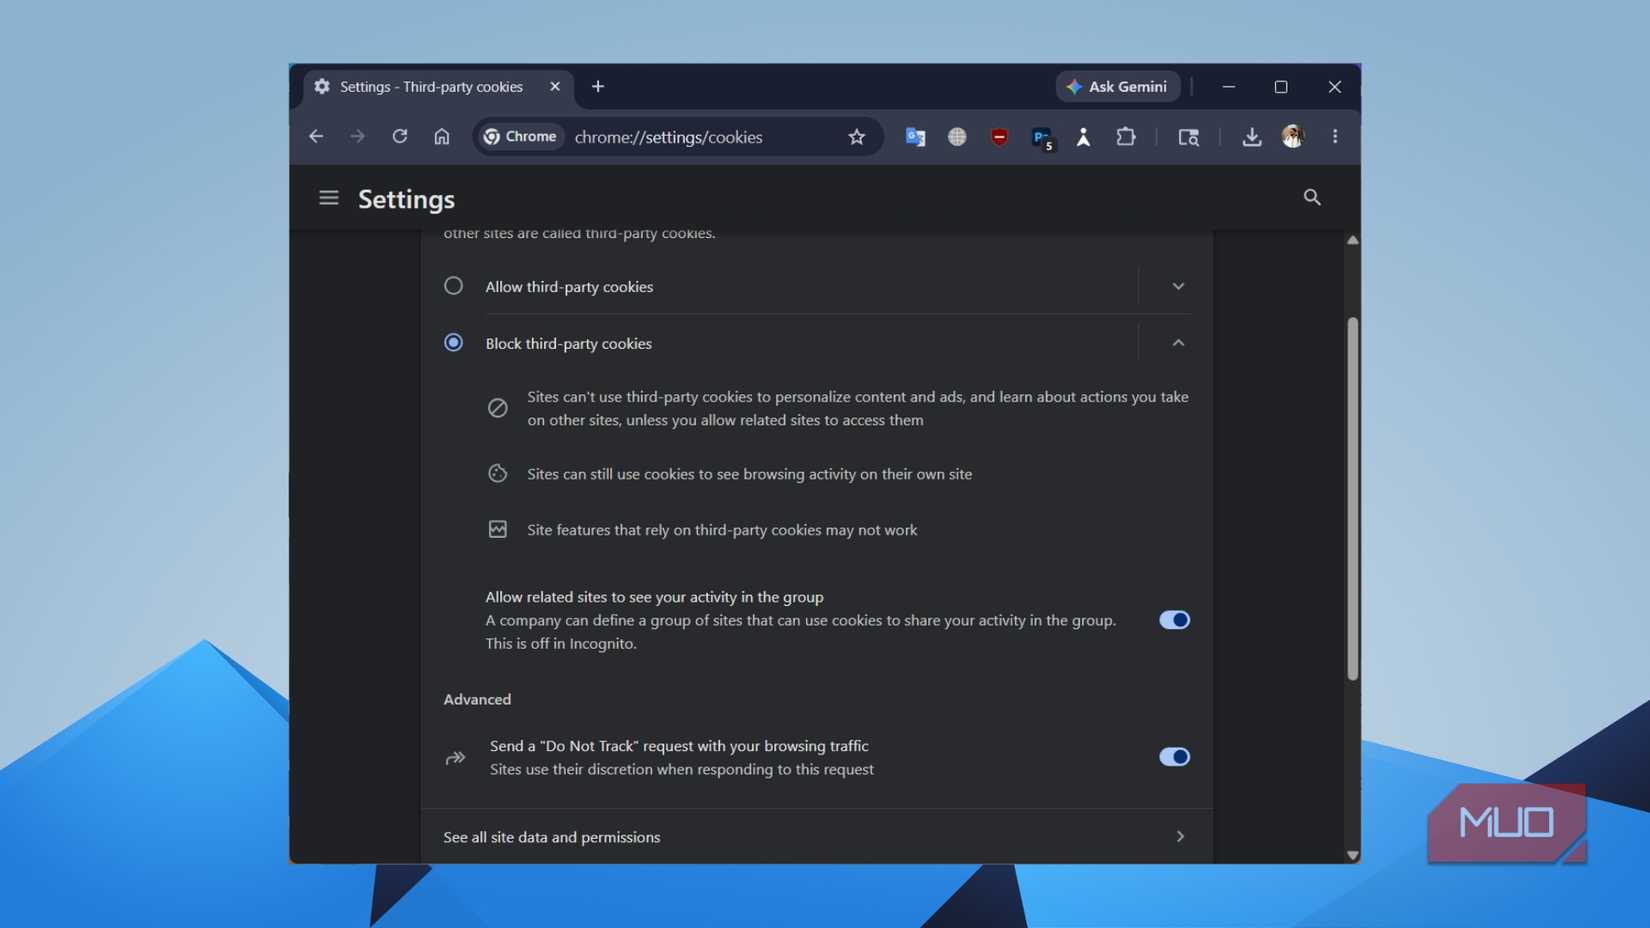
Task: Expand the Allow third-party cookies details
Action: coord(1178,286)
